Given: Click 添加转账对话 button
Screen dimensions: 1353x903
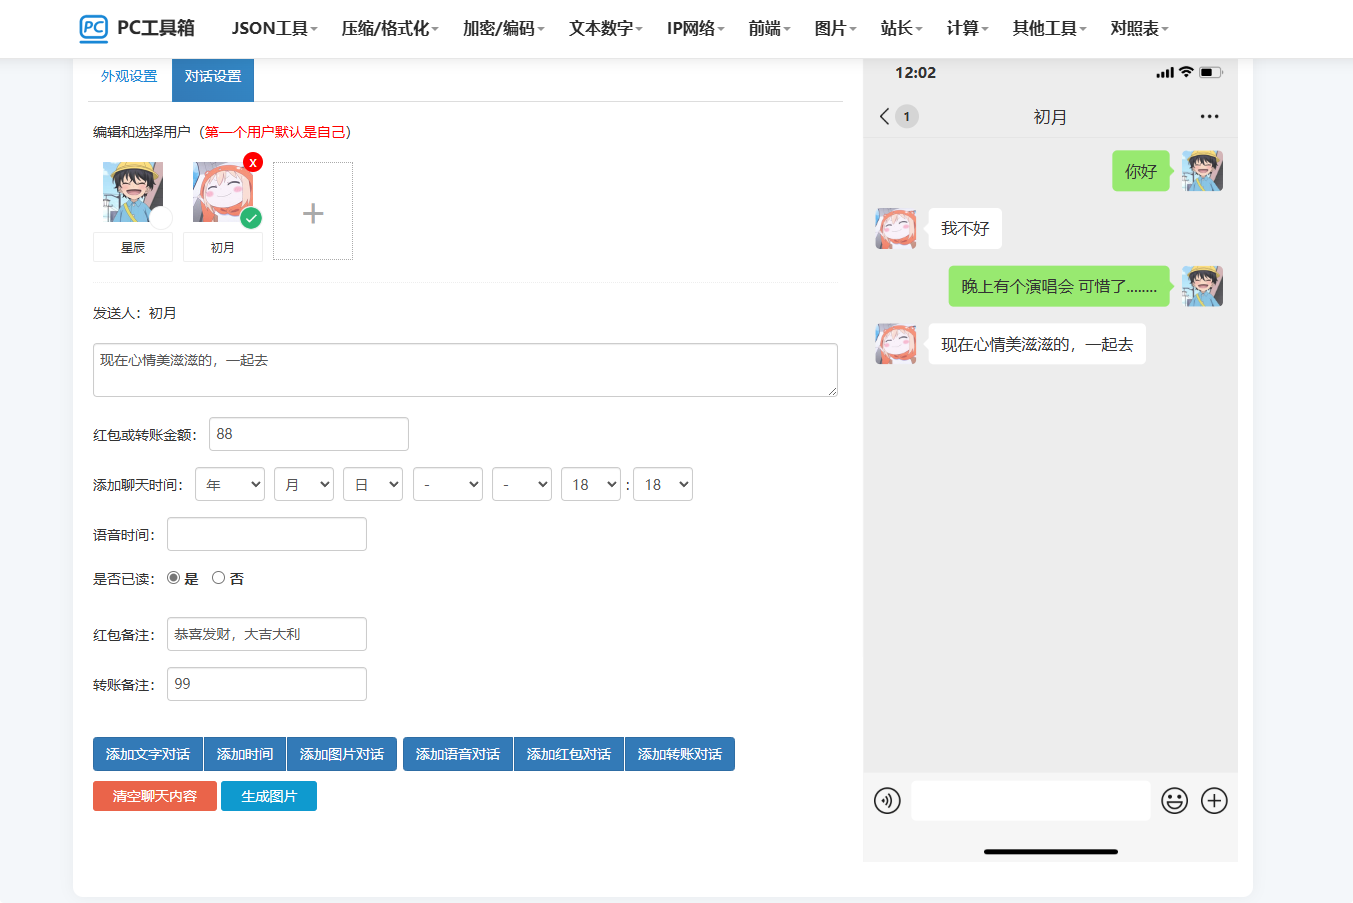Looking at the screenshot, I should tap(680, 754).
